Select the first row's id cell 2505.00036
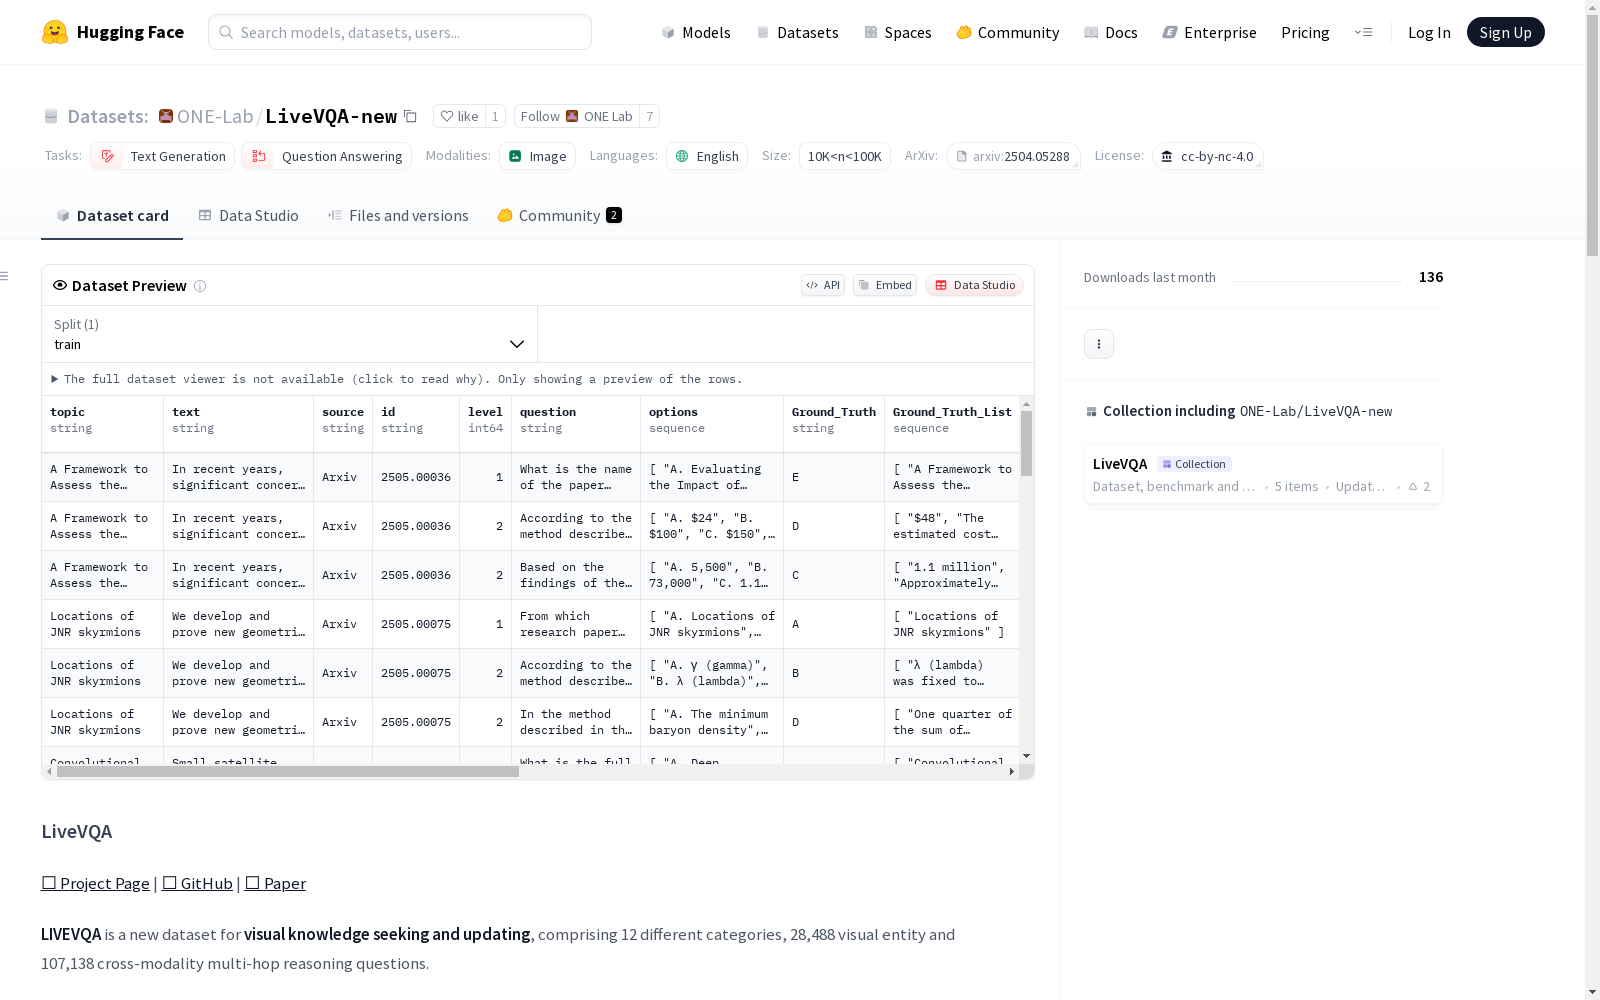 click(416, 477)
